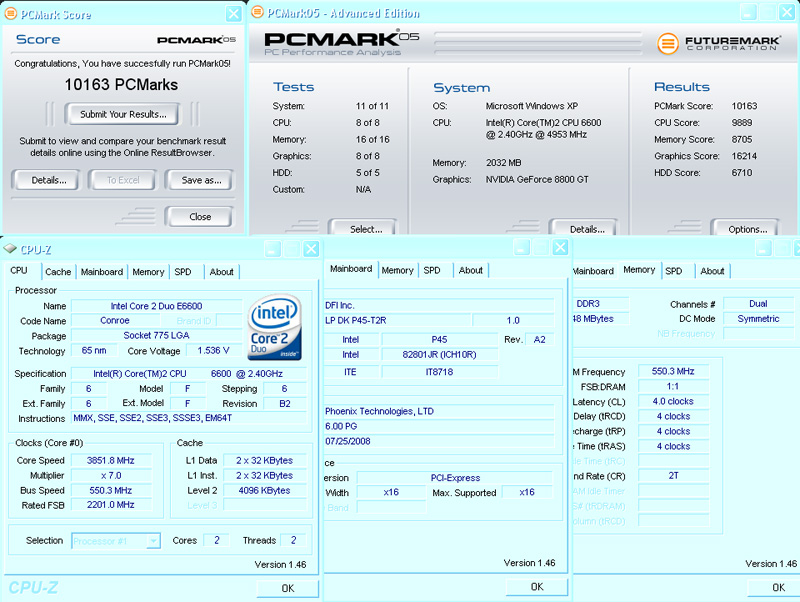Click Close in PCMark Score window
Viewport: 800px width, 602px height.
click(x=199, y=216)
